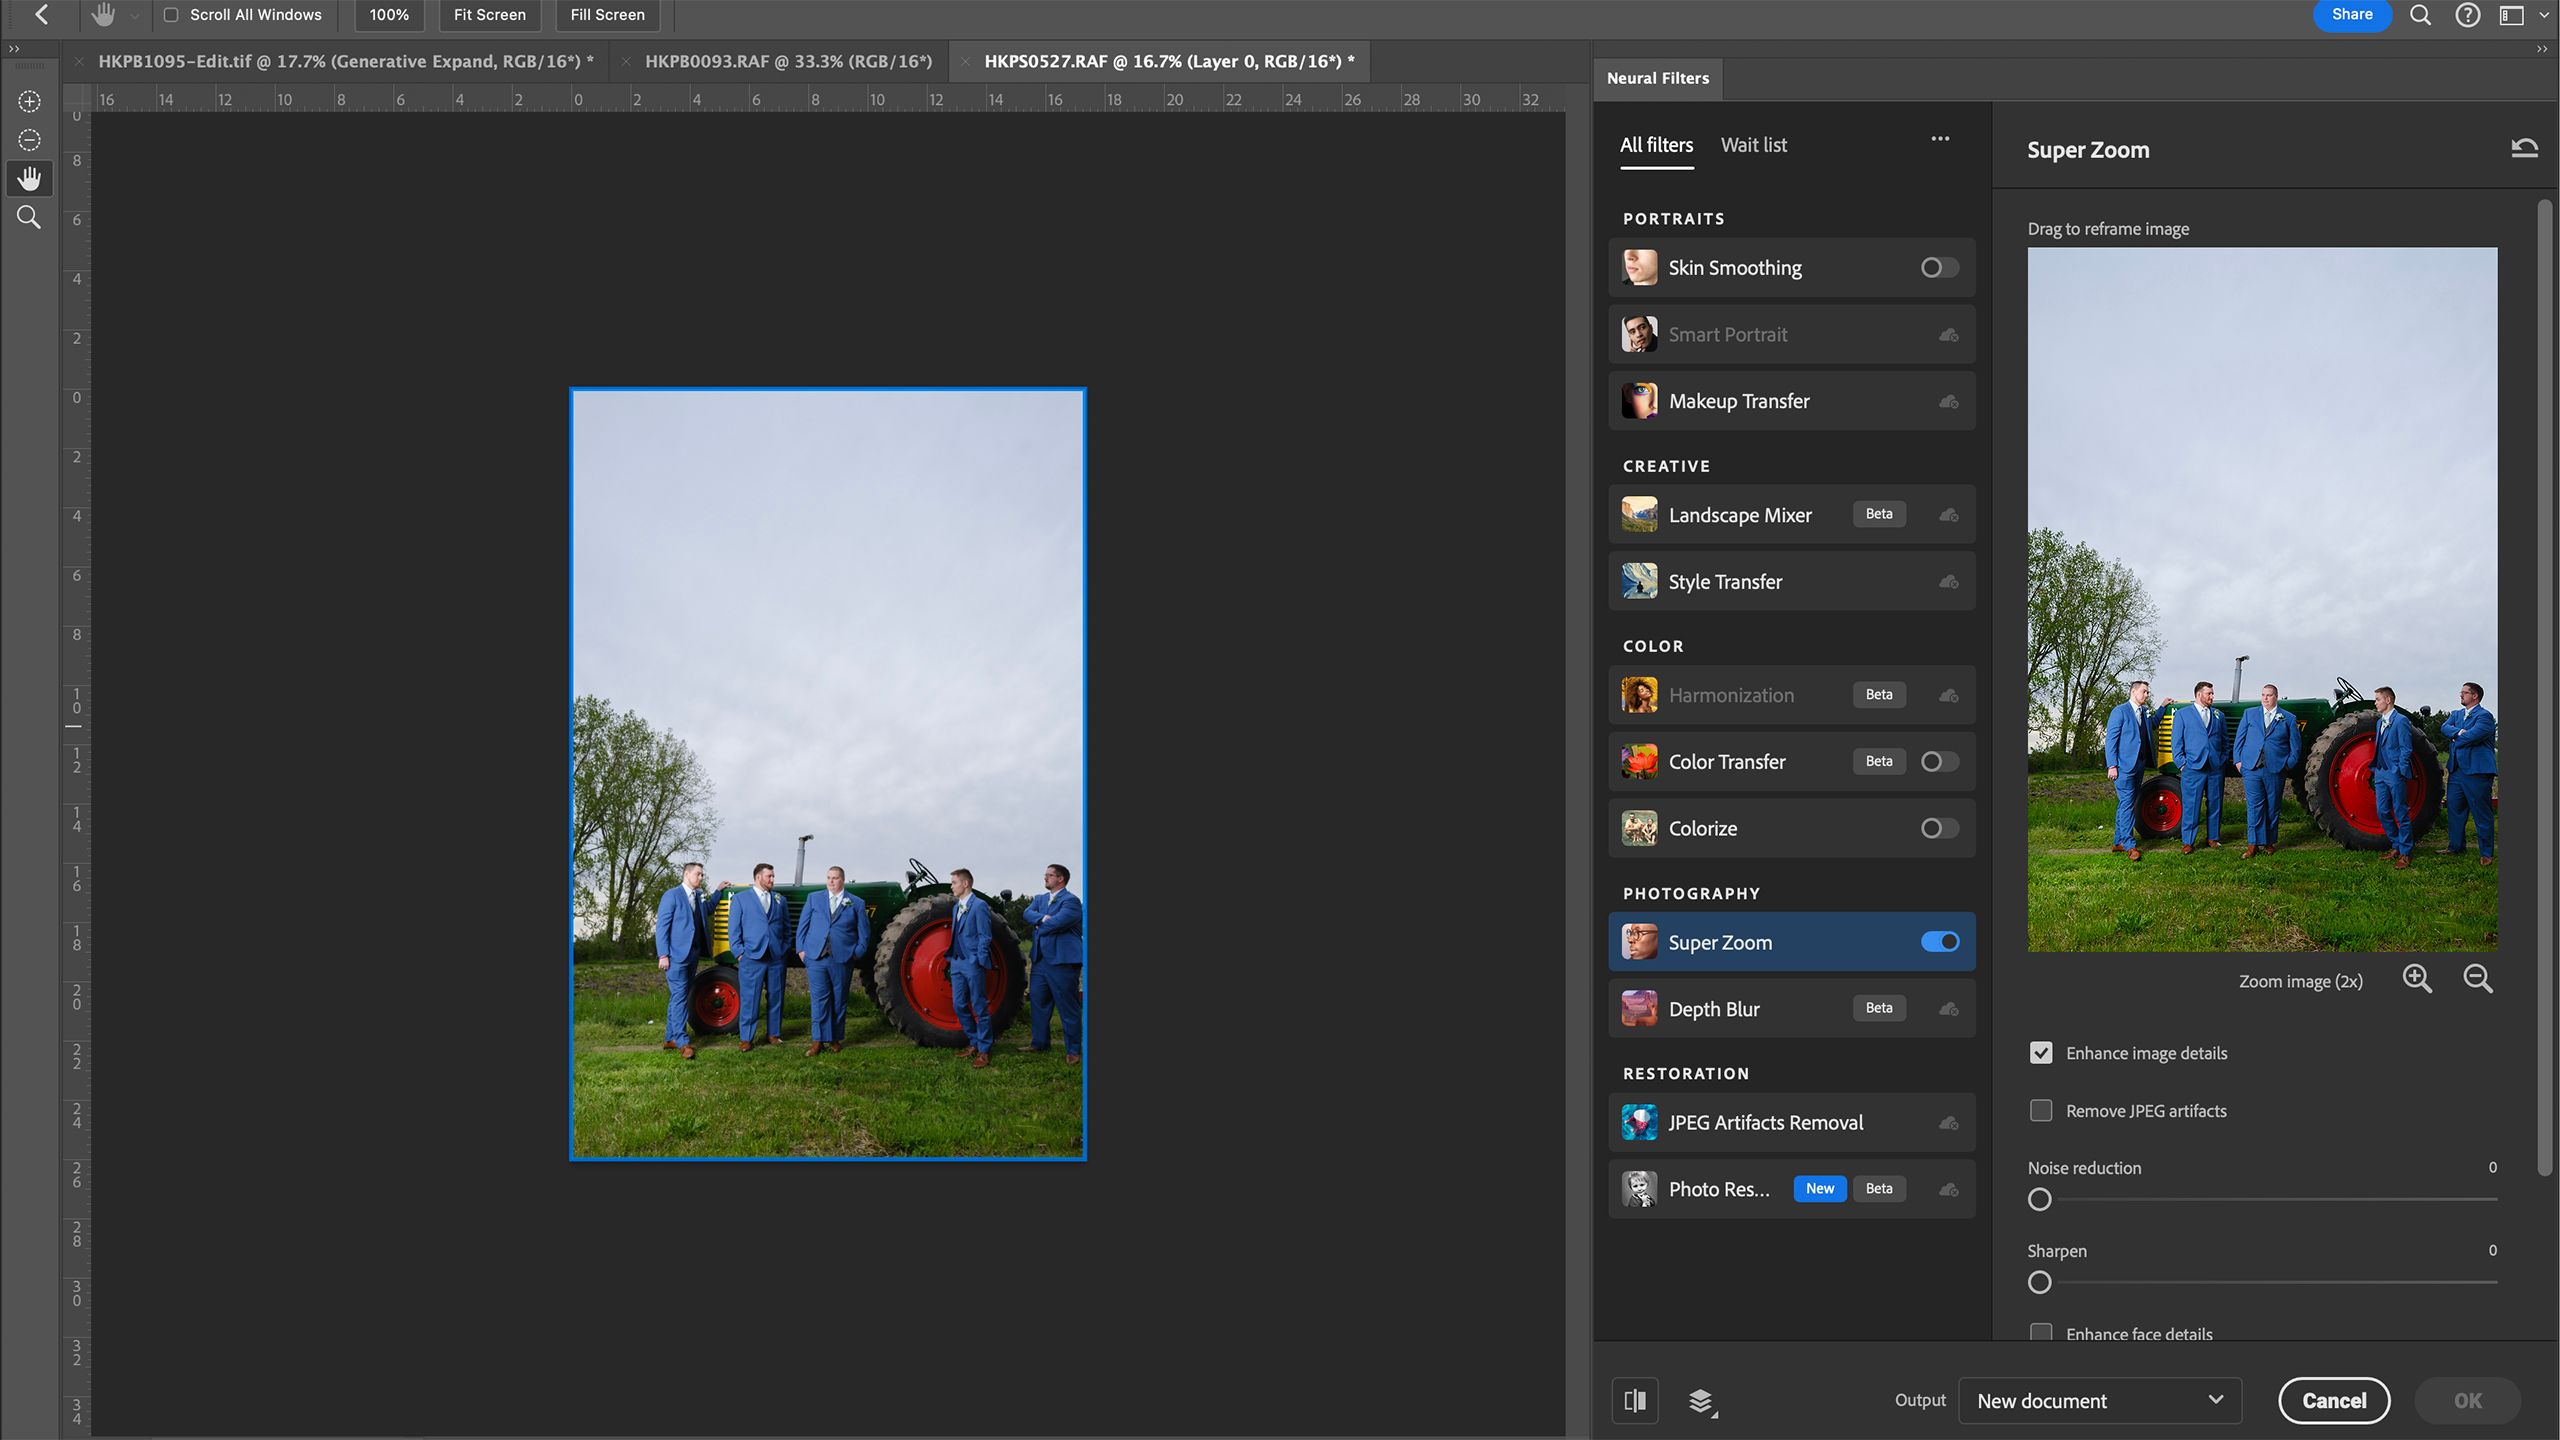Click the zoom in icon on Super Zoom preview
Viewport: 2560px width, 1440px height.
coord(2418,979)
